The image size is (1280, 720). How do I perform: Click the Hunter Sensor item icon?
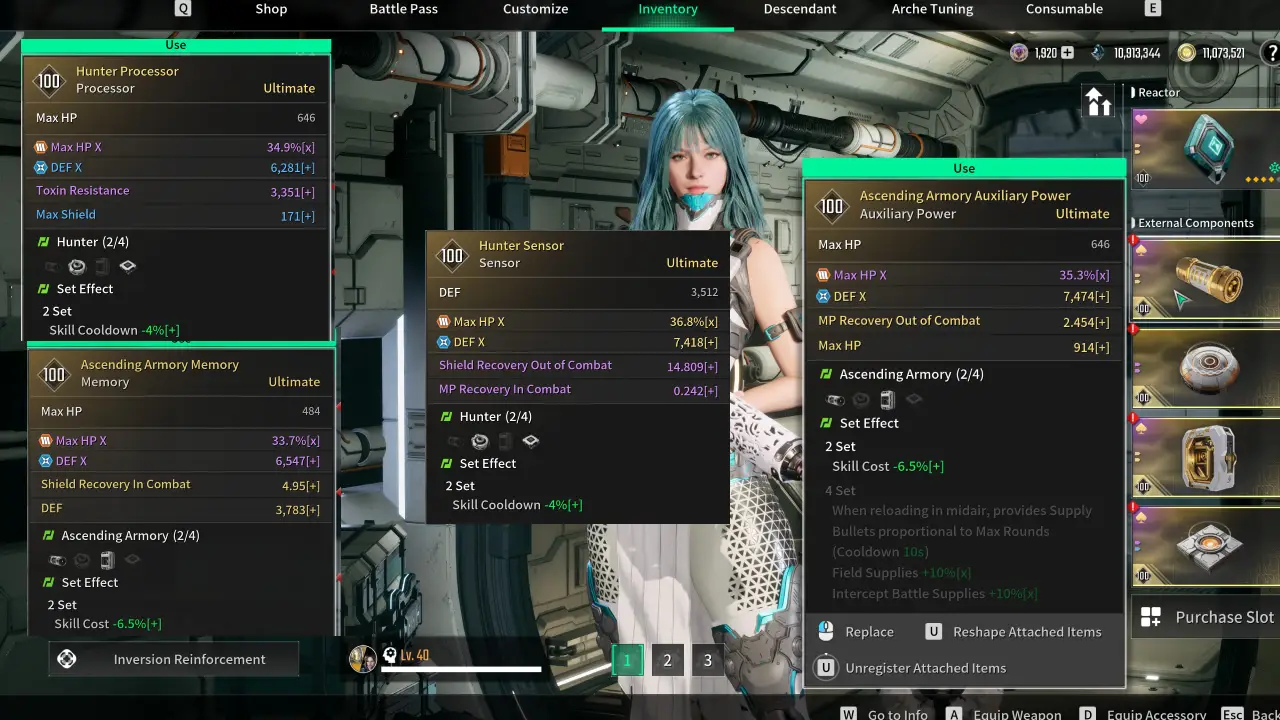point(452,256)
